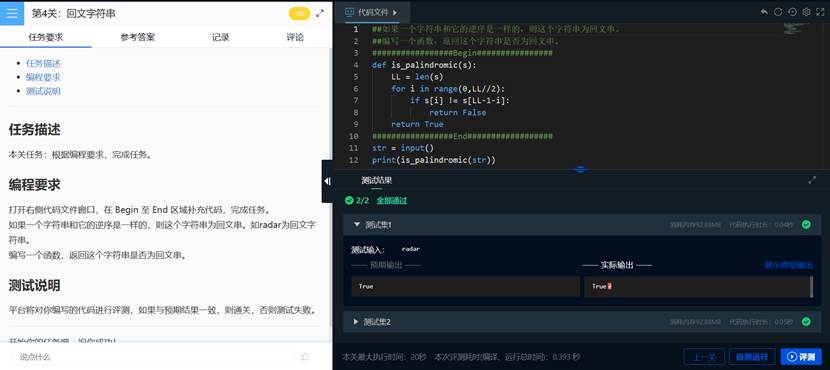
Task: Open the hamburger menu in the header
Action: point(12,13)
